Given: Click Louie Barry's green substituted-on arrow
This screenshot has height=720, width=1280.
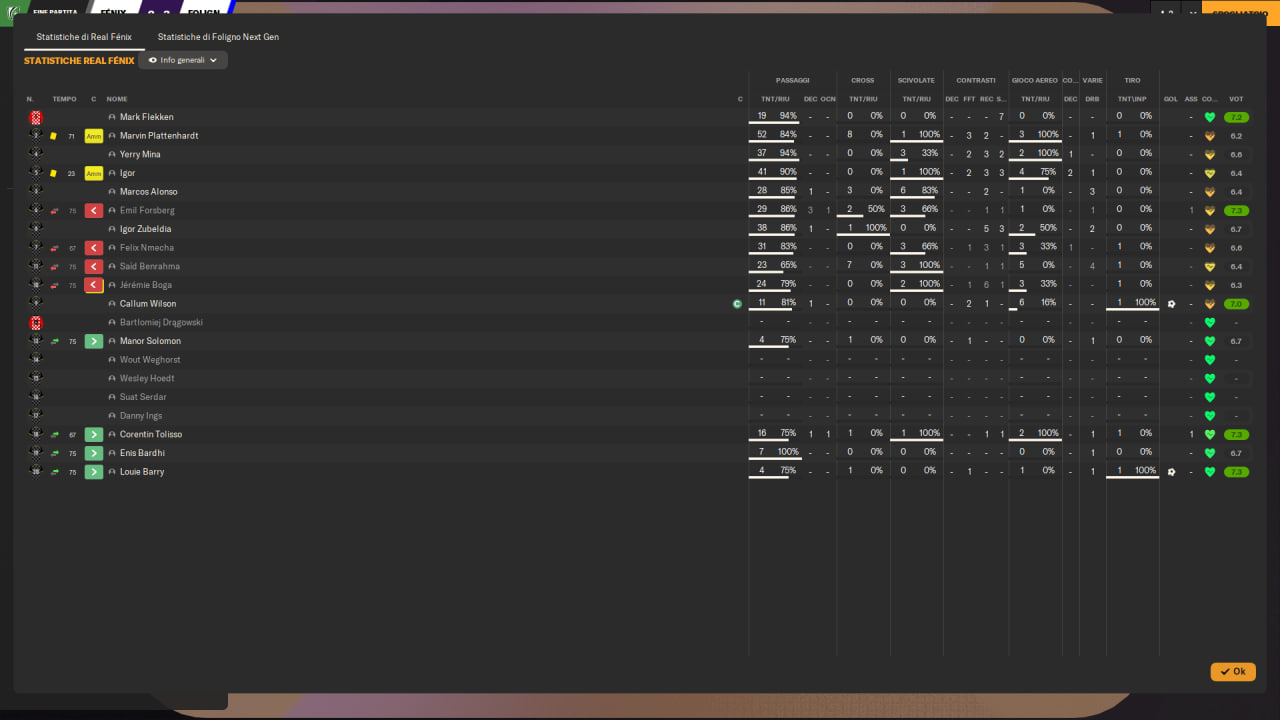Looking at the screenshot, I should point(94,472).
